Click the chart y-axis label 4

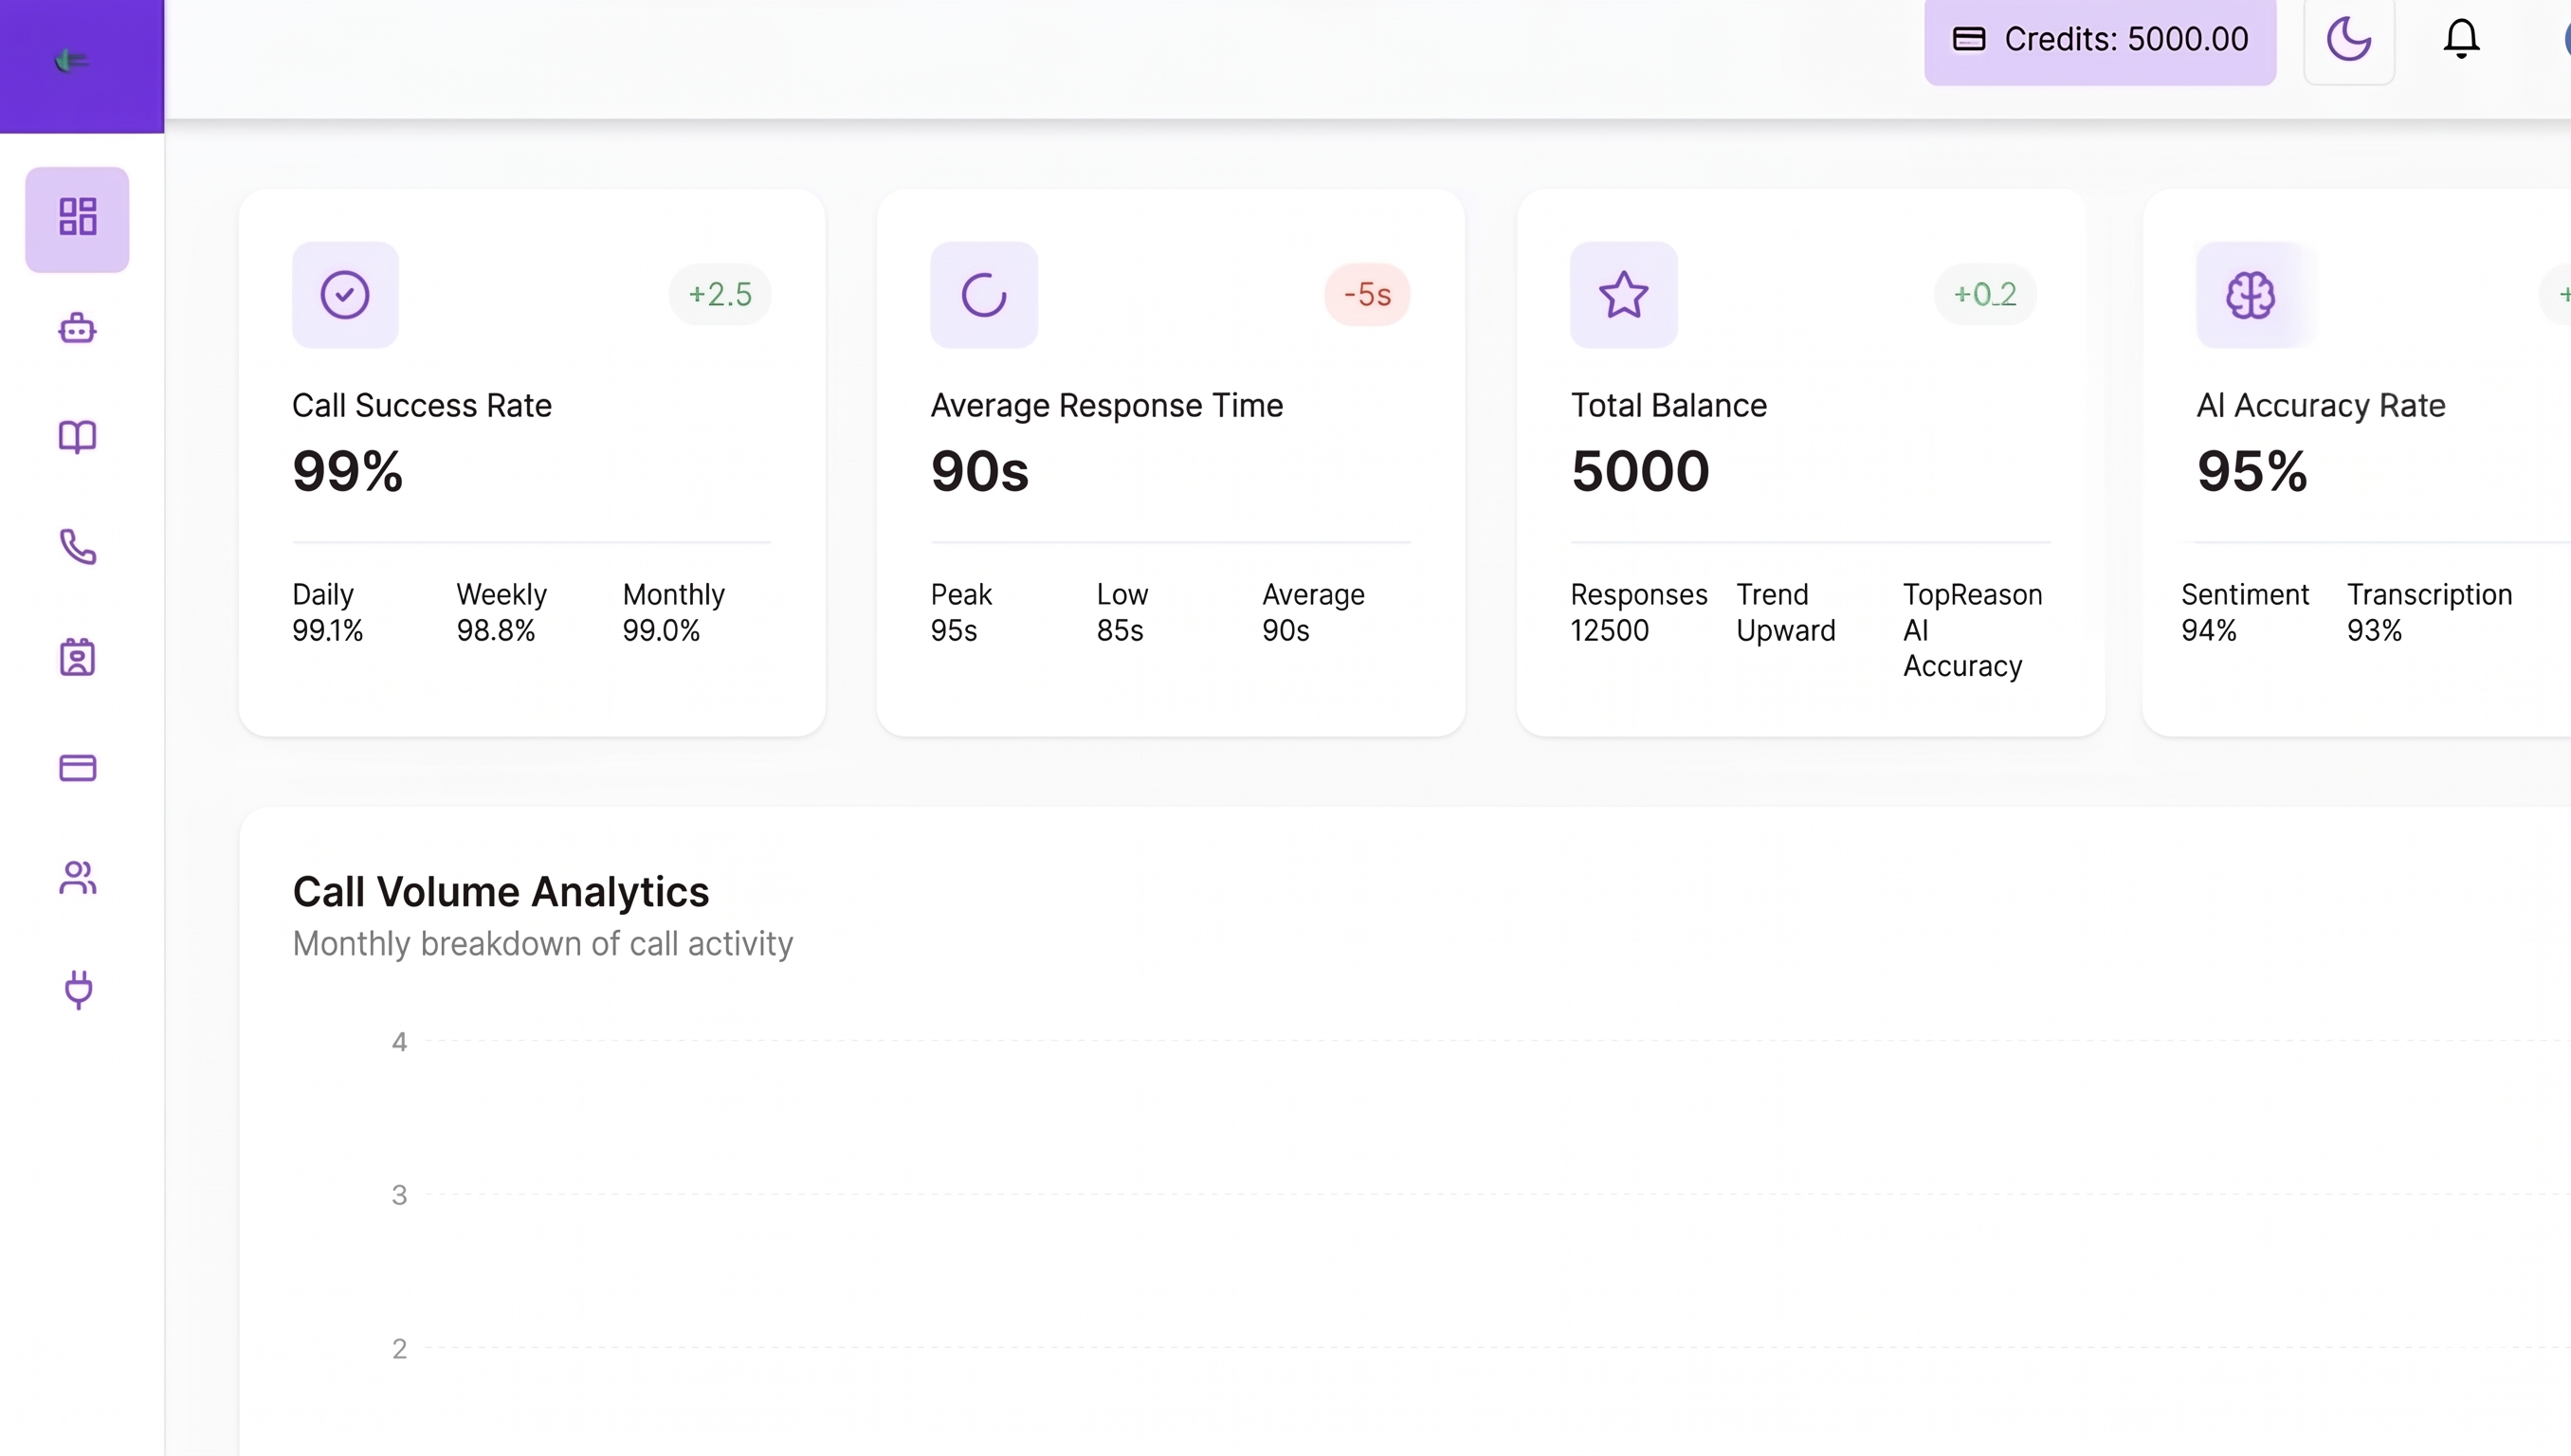399,1042
